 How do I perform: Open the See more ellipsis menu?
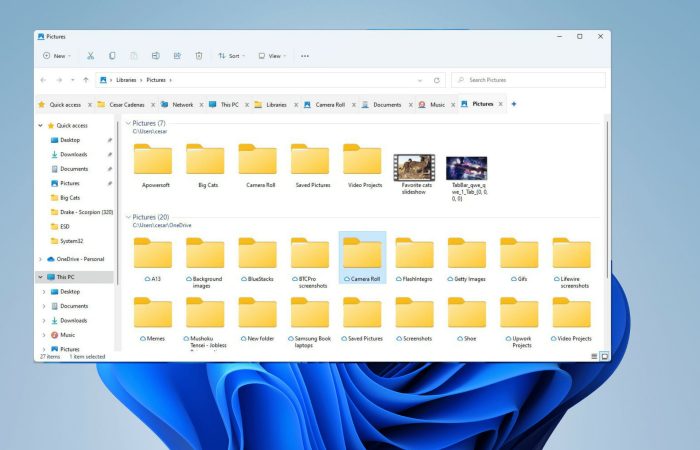coord(305,56)
